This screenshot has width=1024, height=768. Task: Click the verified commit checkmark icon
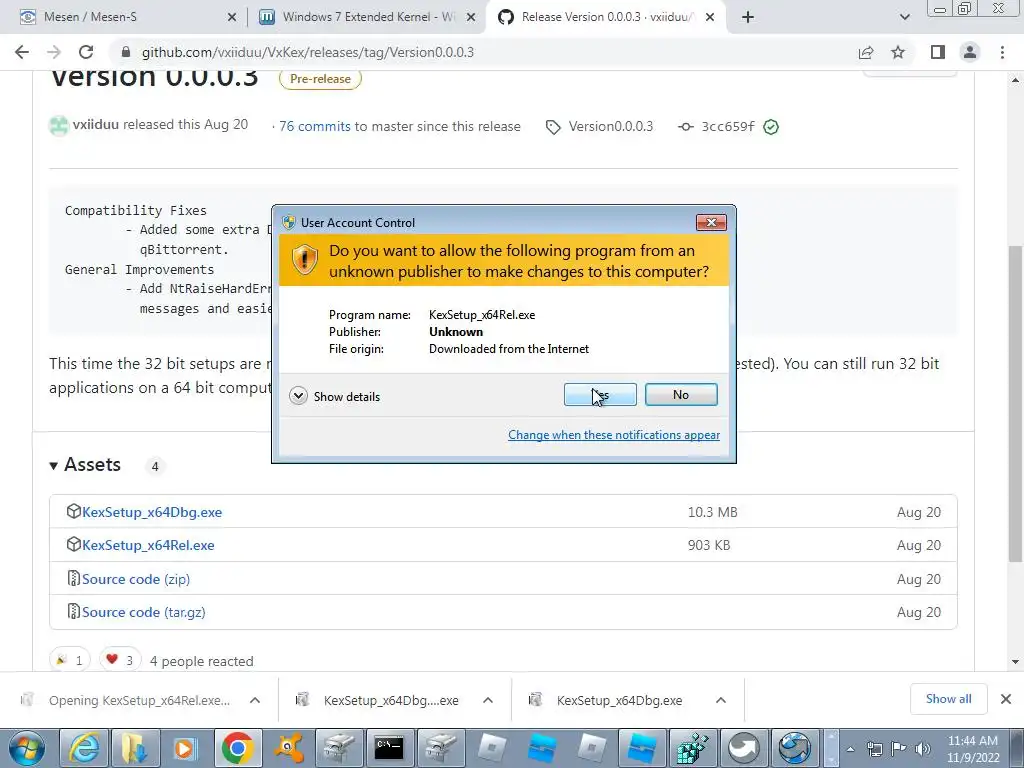pos(771,127)
